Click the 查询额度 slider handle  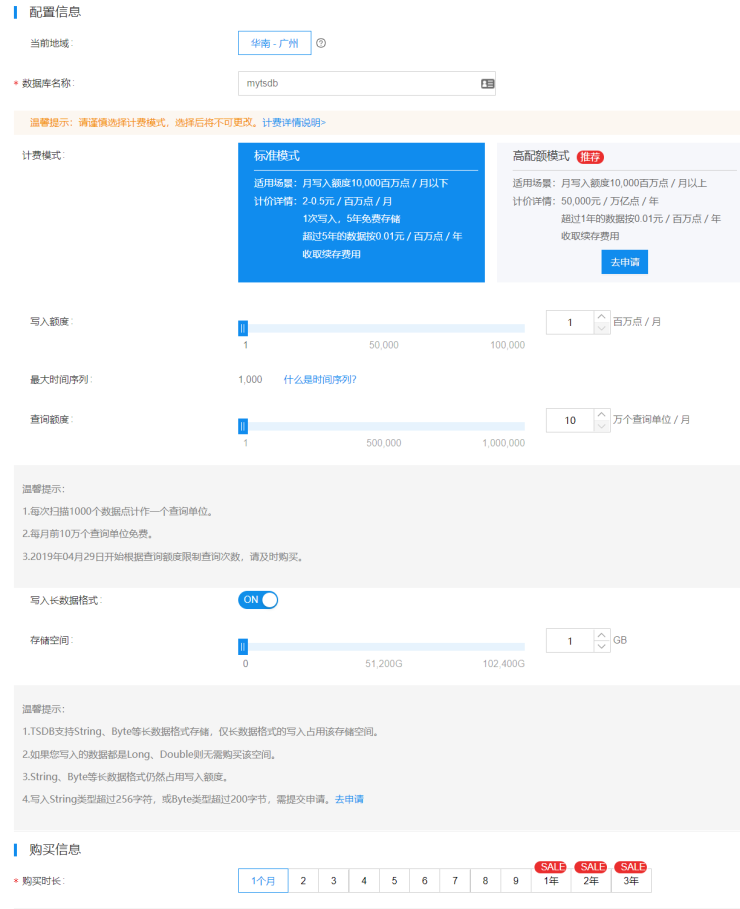pyautogui.click(x=243, y=426)
